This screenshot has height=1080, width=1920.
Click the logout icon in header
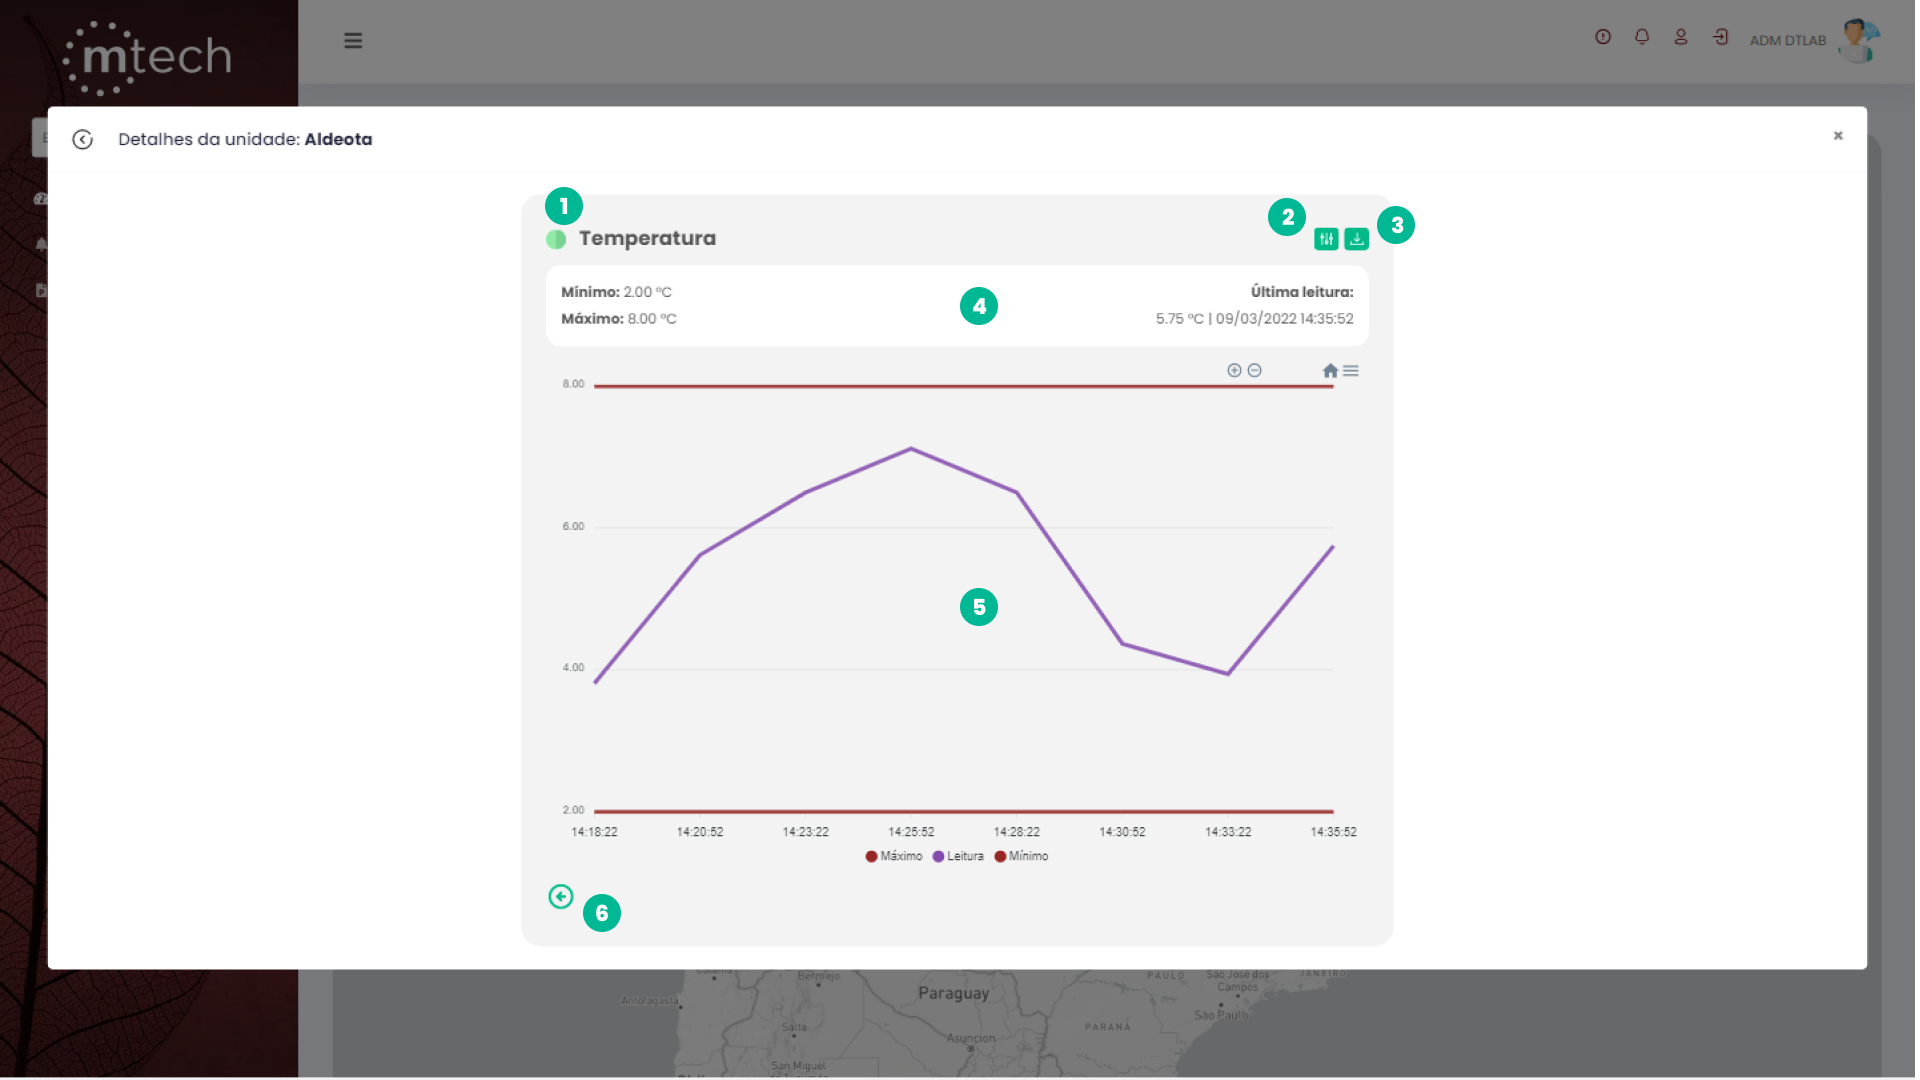(x=1720, y=37)
